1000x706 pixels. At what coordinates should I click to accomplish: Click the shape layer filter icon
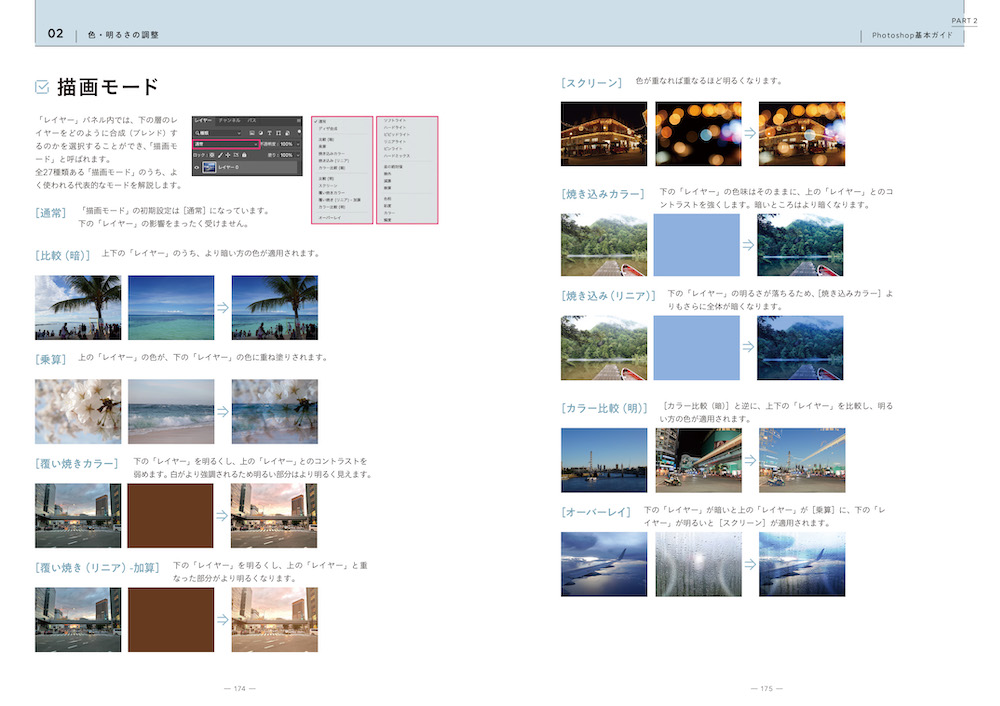[x=278, y=133]
